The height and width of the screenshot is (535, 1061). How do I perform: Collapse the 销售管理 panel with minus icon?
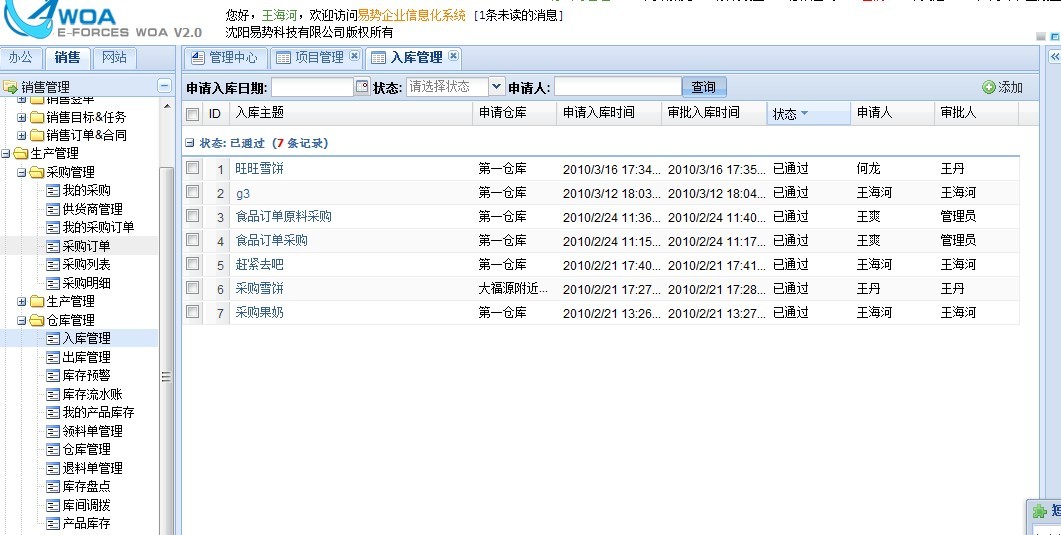(x=164, y=87)
